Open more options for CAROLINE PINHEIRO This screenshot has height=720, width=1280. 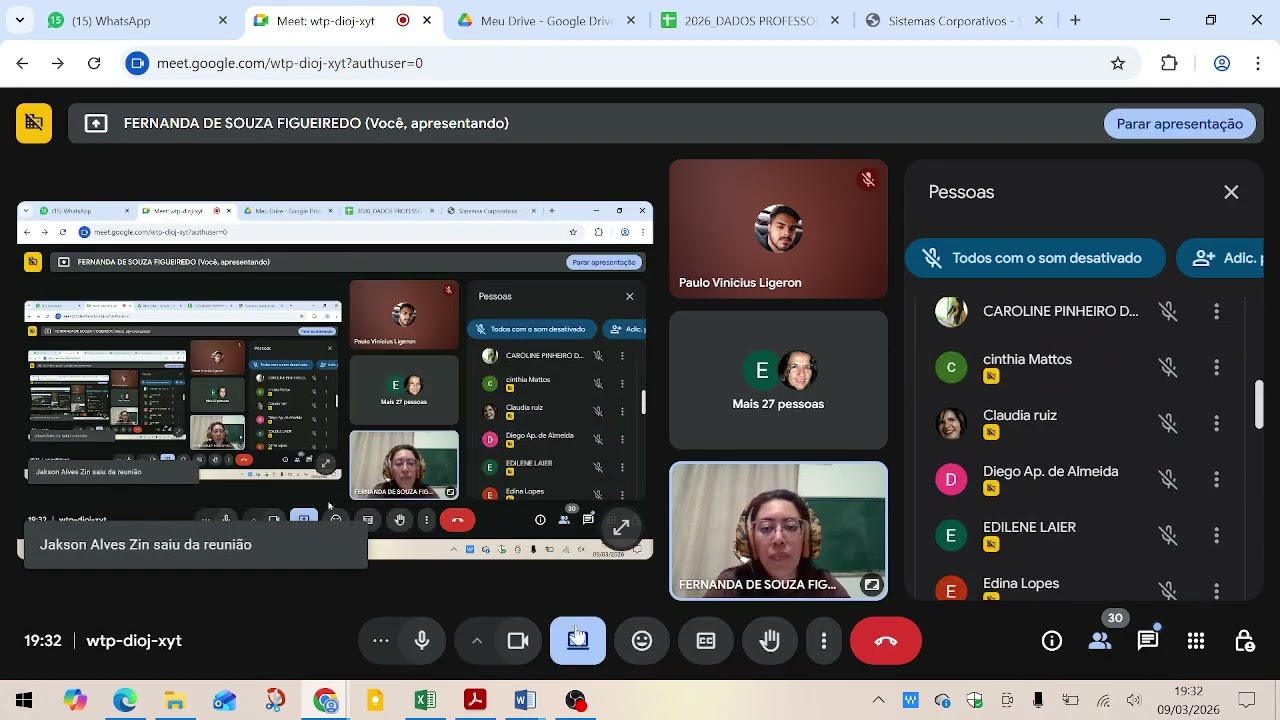pos(1216,312)
